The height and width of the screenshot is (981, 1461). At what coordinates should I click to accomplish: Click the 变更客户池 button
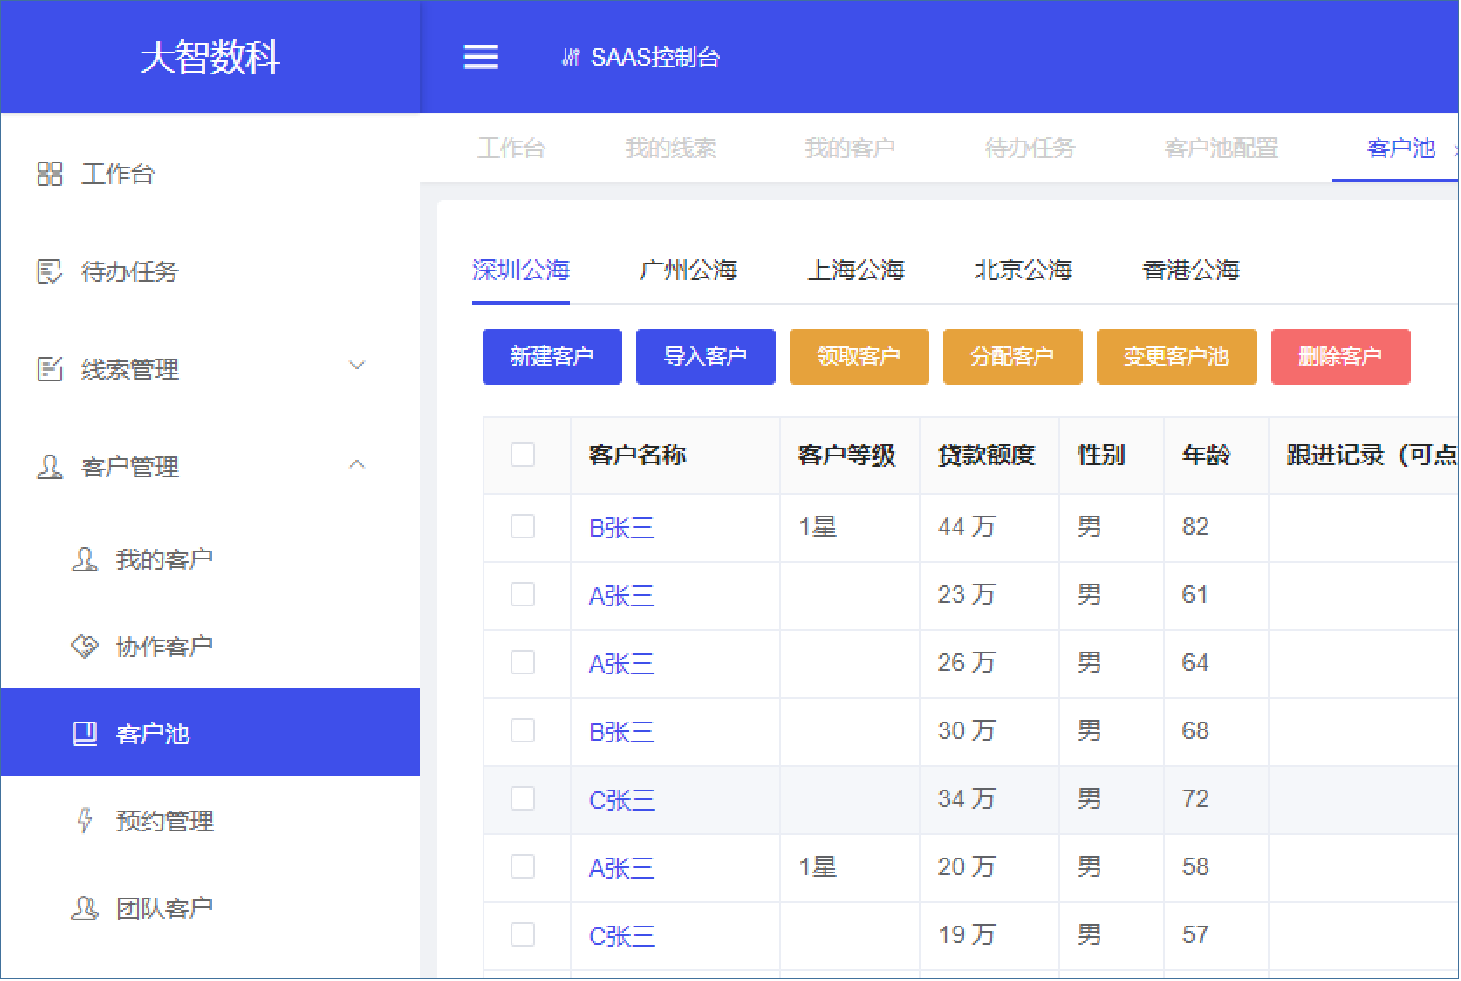click(1177, 357)
